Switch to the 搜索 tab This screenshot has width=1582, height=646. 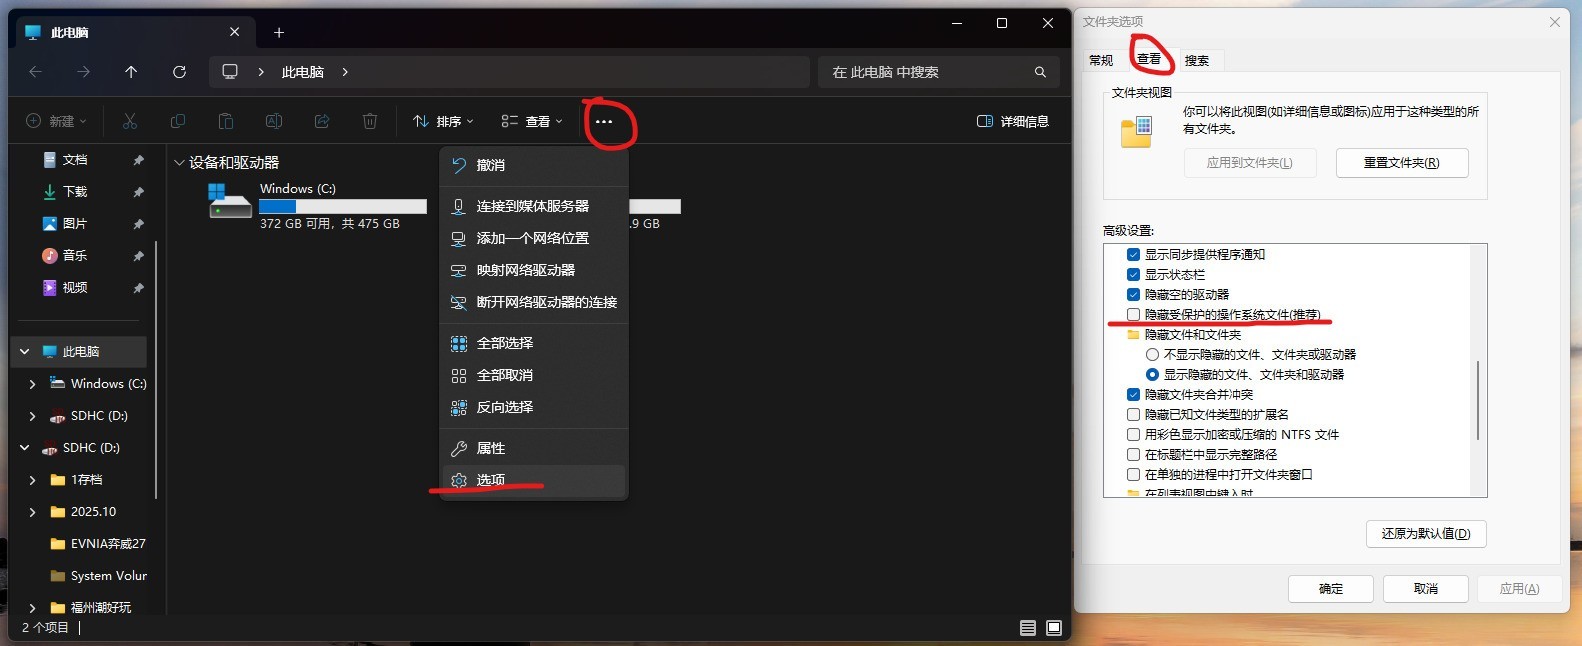[x=1196, y=60]
